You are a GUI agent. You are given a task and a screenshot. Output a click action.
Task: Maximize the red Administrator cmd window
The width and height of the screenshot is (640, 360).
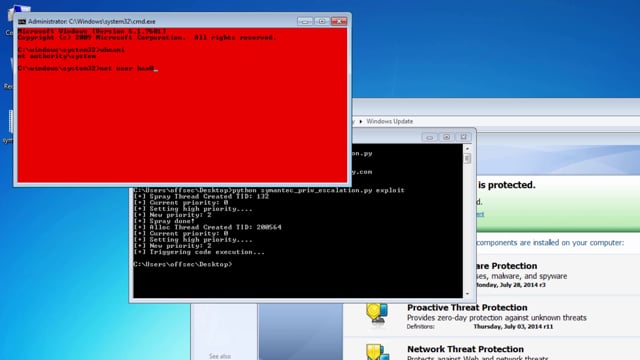tap(322, 21)
